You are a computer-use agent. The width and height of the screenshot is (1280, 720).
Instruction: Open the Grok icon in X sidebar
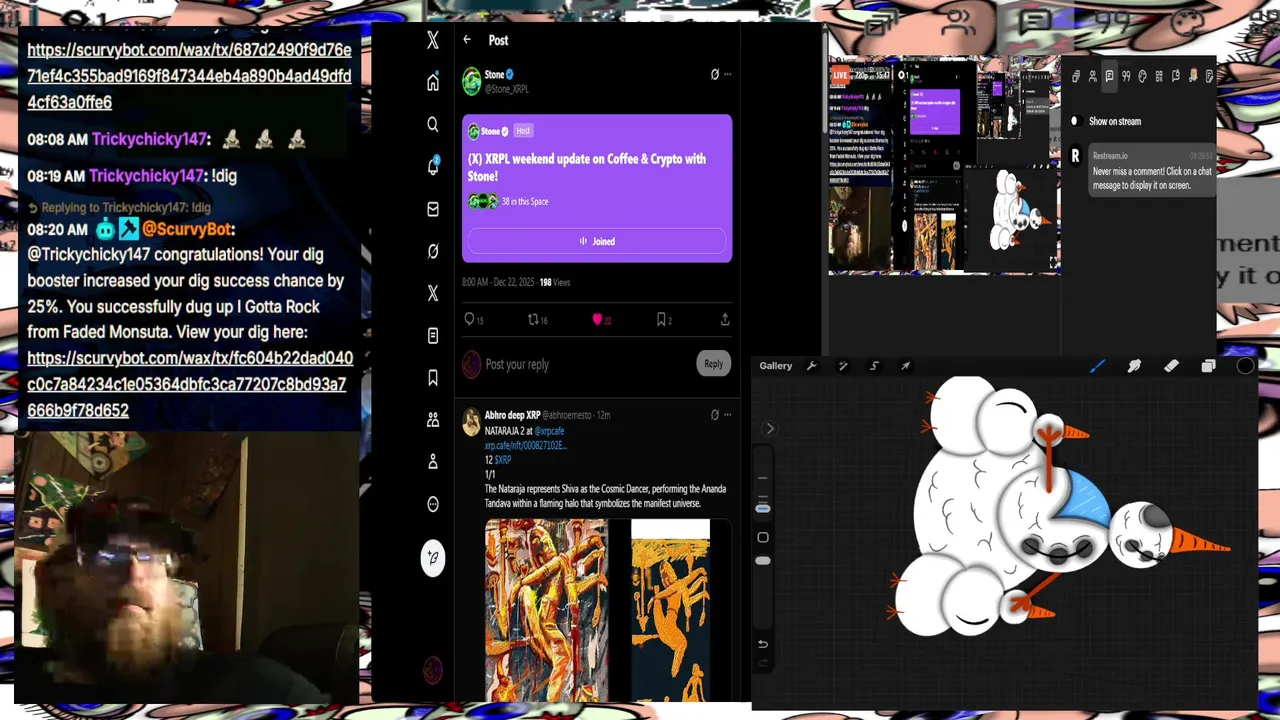point(433,251)
